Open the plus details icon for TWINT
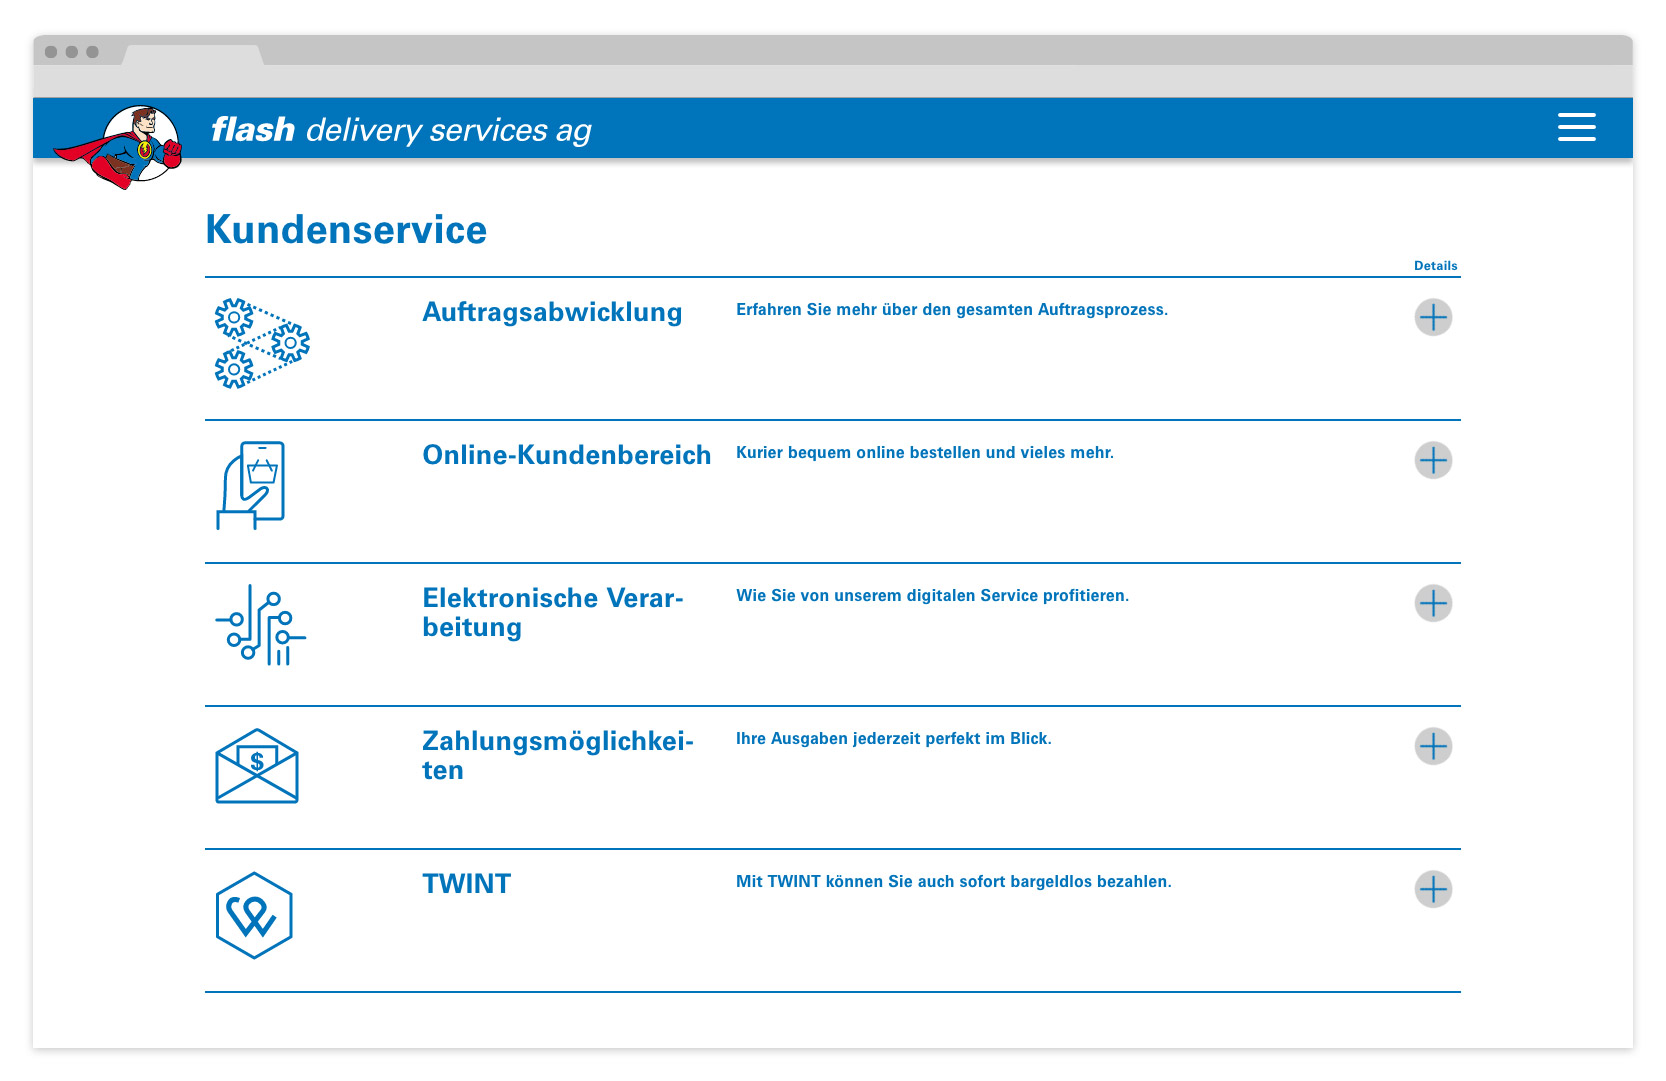 1435,889
